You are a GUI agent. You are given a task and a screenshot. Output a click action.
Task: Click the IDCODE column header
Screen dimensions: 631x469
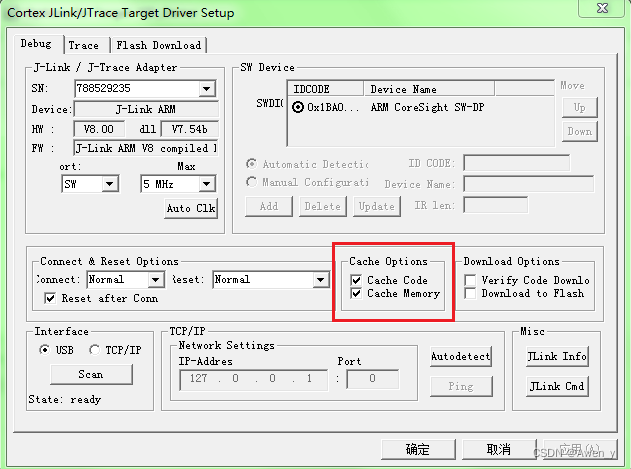[x=326, y=89]
